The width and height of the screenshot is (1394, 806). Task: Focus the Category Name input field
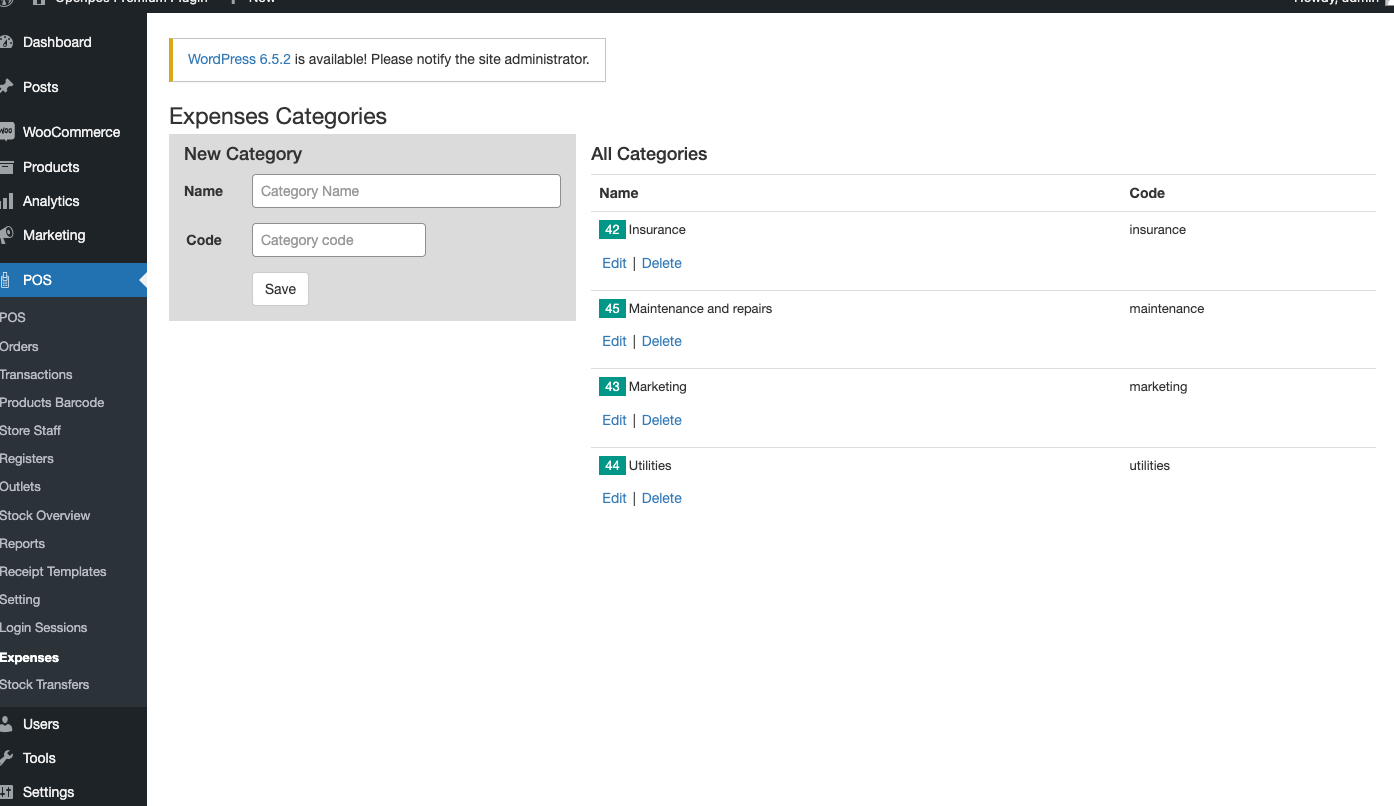click(406, 191)
